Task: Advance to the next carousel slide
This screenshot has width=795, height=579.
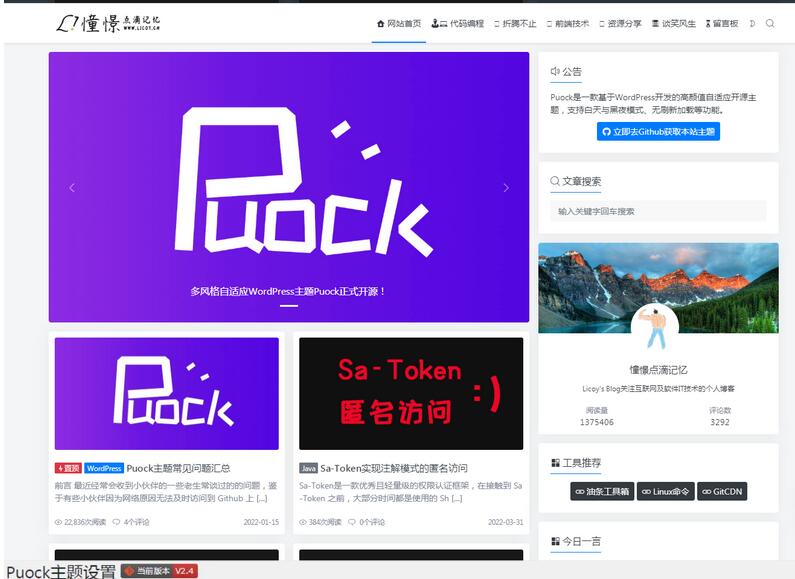Action: tap(506, 188)
